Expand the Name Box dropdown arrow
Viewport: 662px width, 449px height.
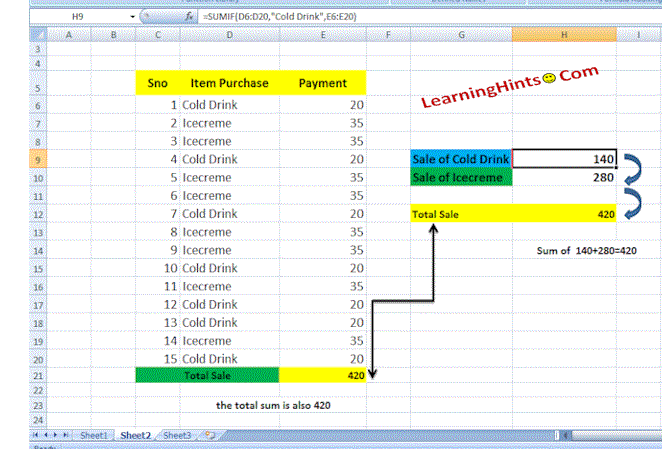click(133, 16)
